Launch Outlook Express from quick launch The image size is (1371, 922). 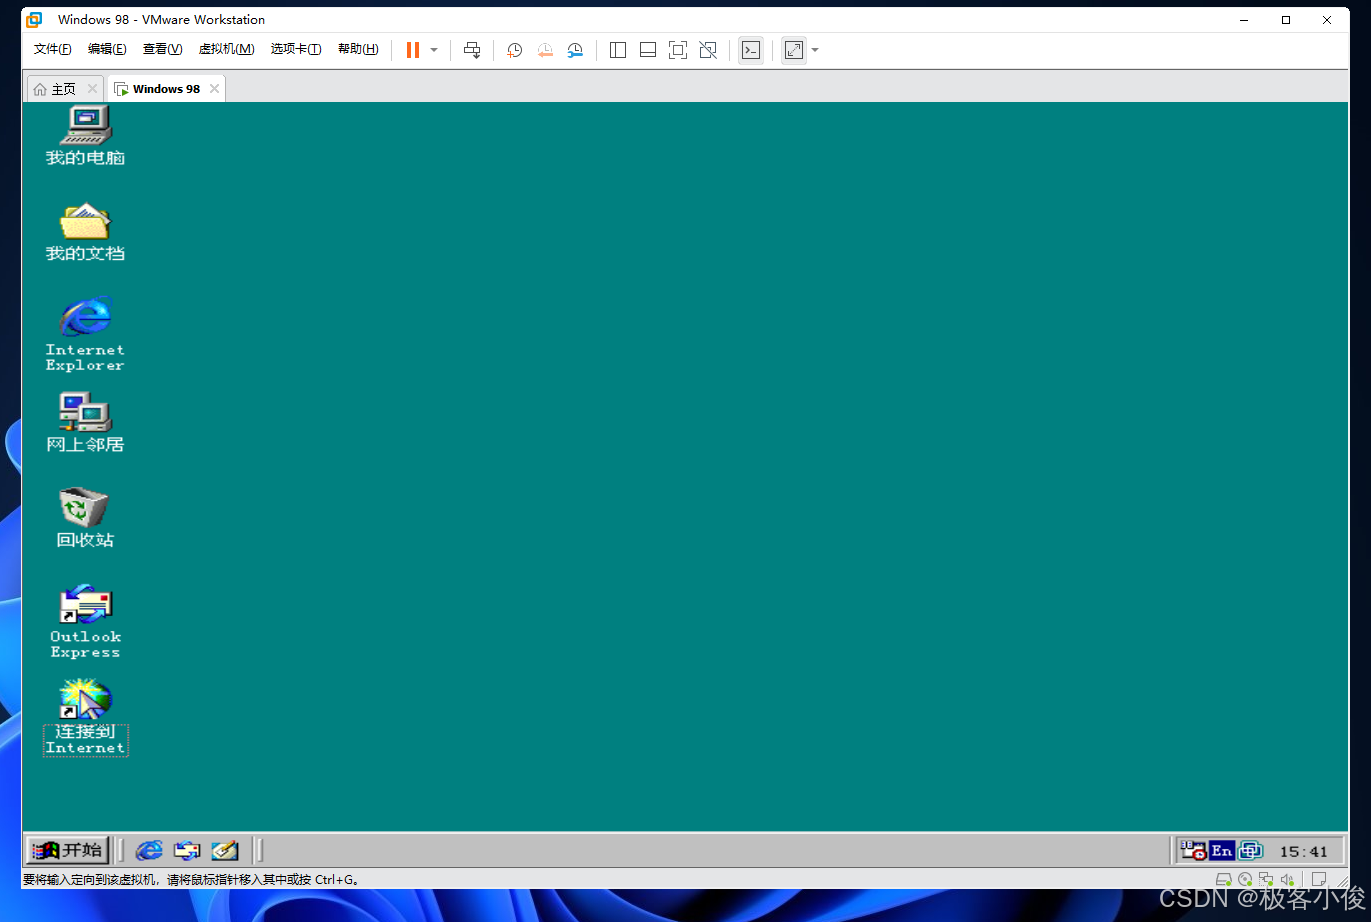187,850
